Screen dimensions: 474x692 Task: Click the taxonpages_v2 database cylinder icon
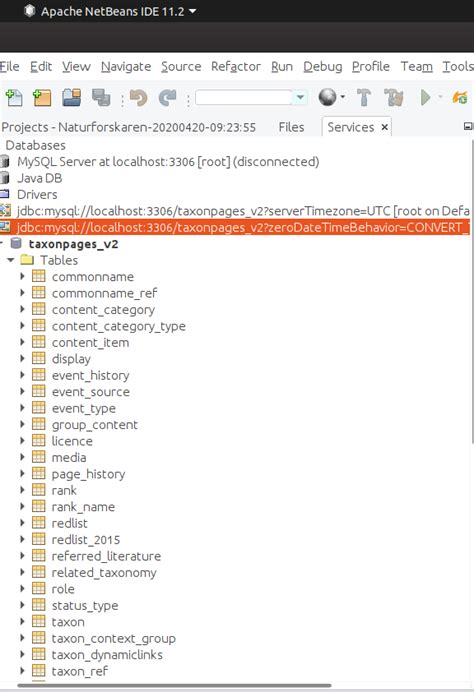(16, 244)
